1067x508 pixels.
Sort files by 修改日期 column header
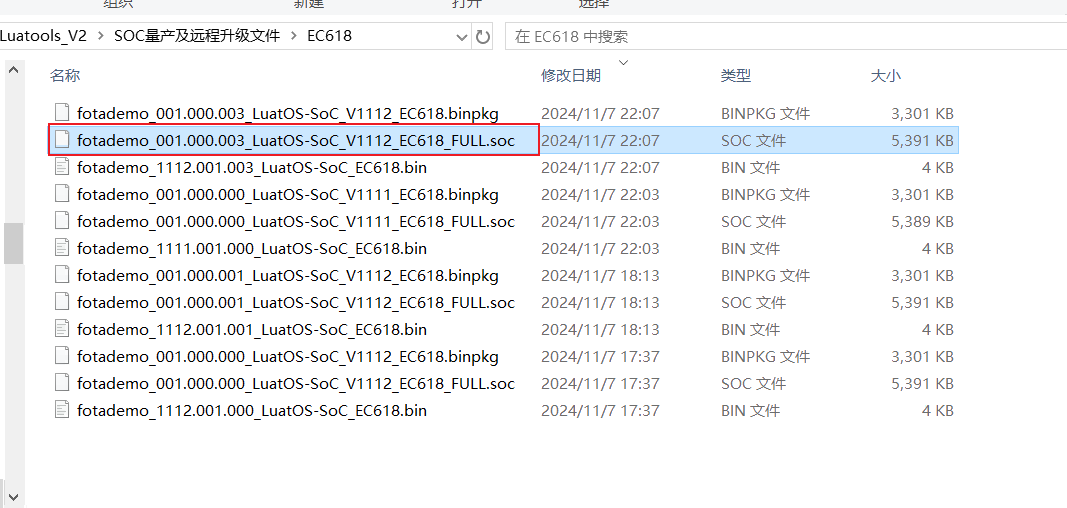[x=571, y=75]
